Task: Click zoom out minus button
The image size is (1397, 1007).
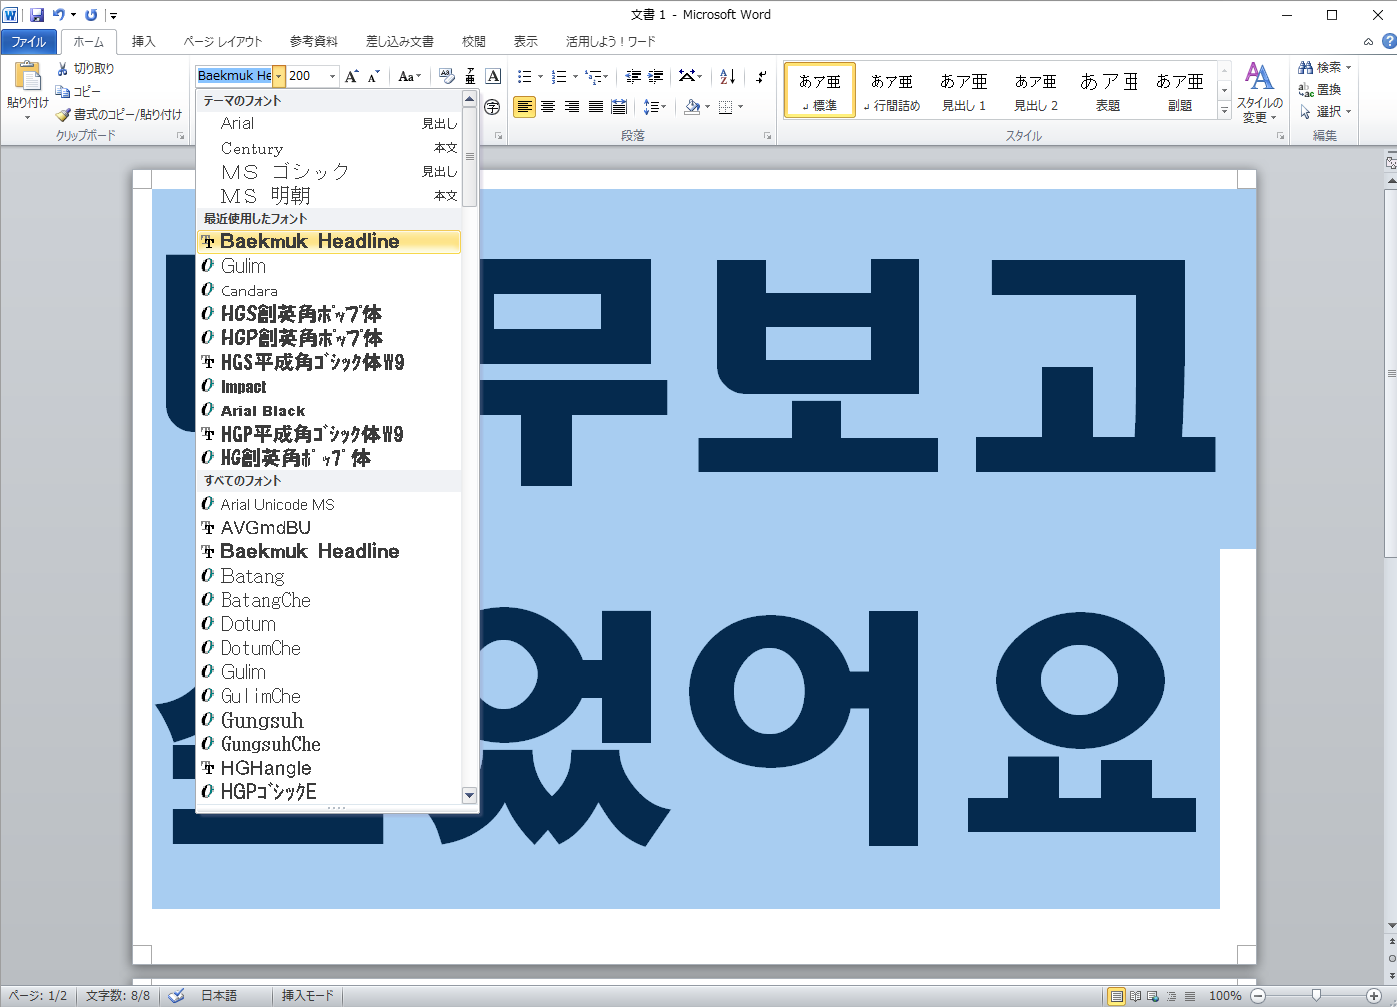Action: click(1259, 996)
